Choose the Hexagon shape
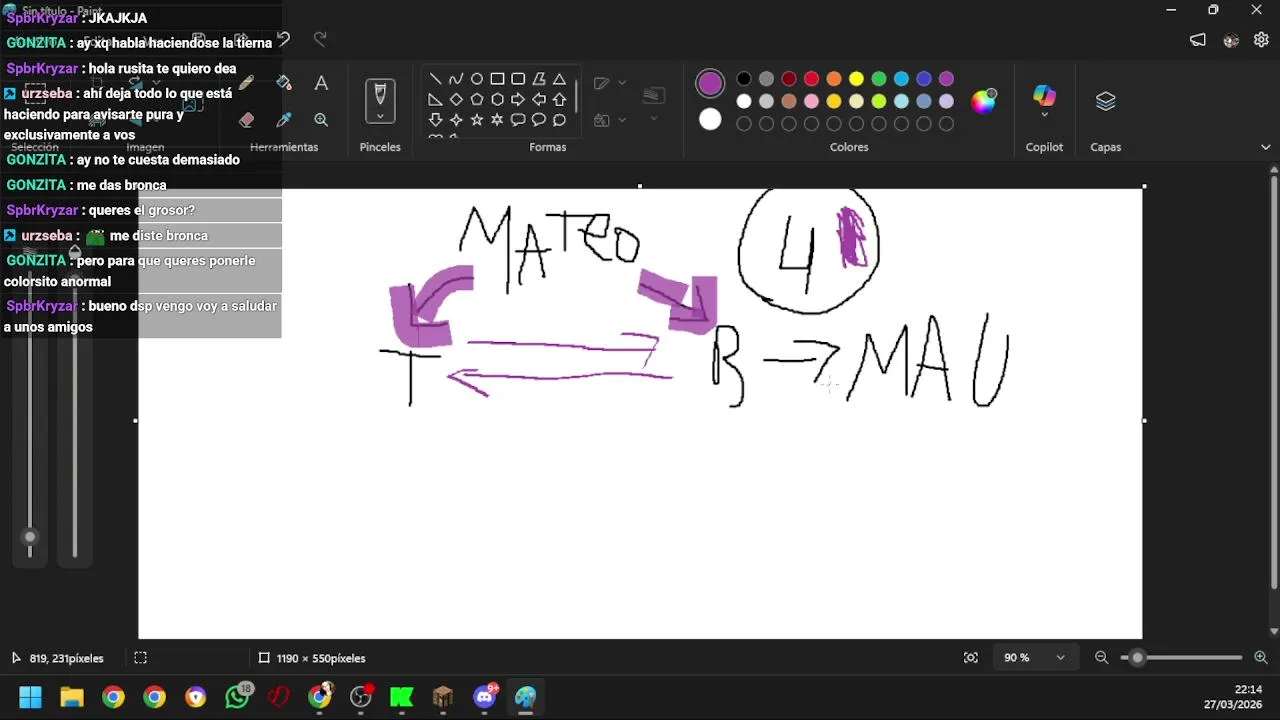Viewport: 1280px width, 720px height. (497, 99)
